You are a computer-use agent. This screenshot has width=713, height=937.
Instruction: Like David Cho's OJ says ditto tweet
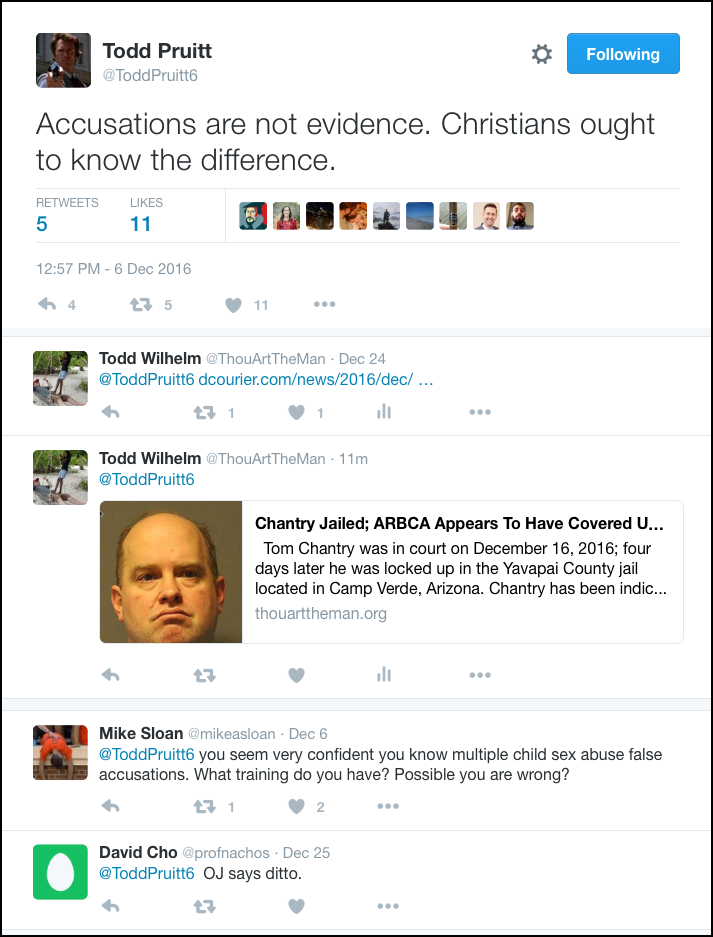tap(296, 907)
